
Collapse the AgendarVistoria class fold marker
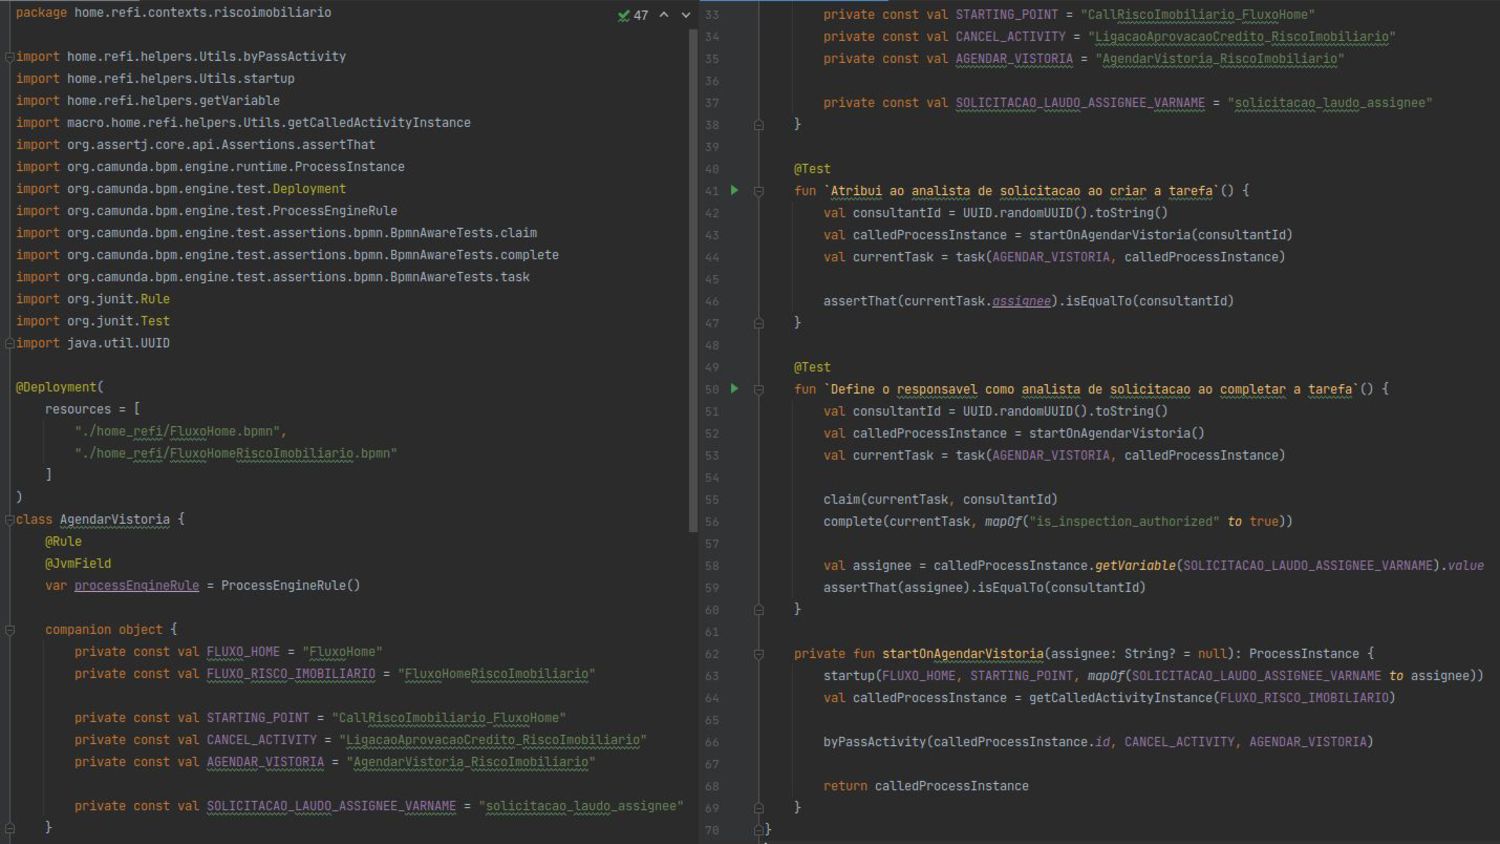coord(9,520)
